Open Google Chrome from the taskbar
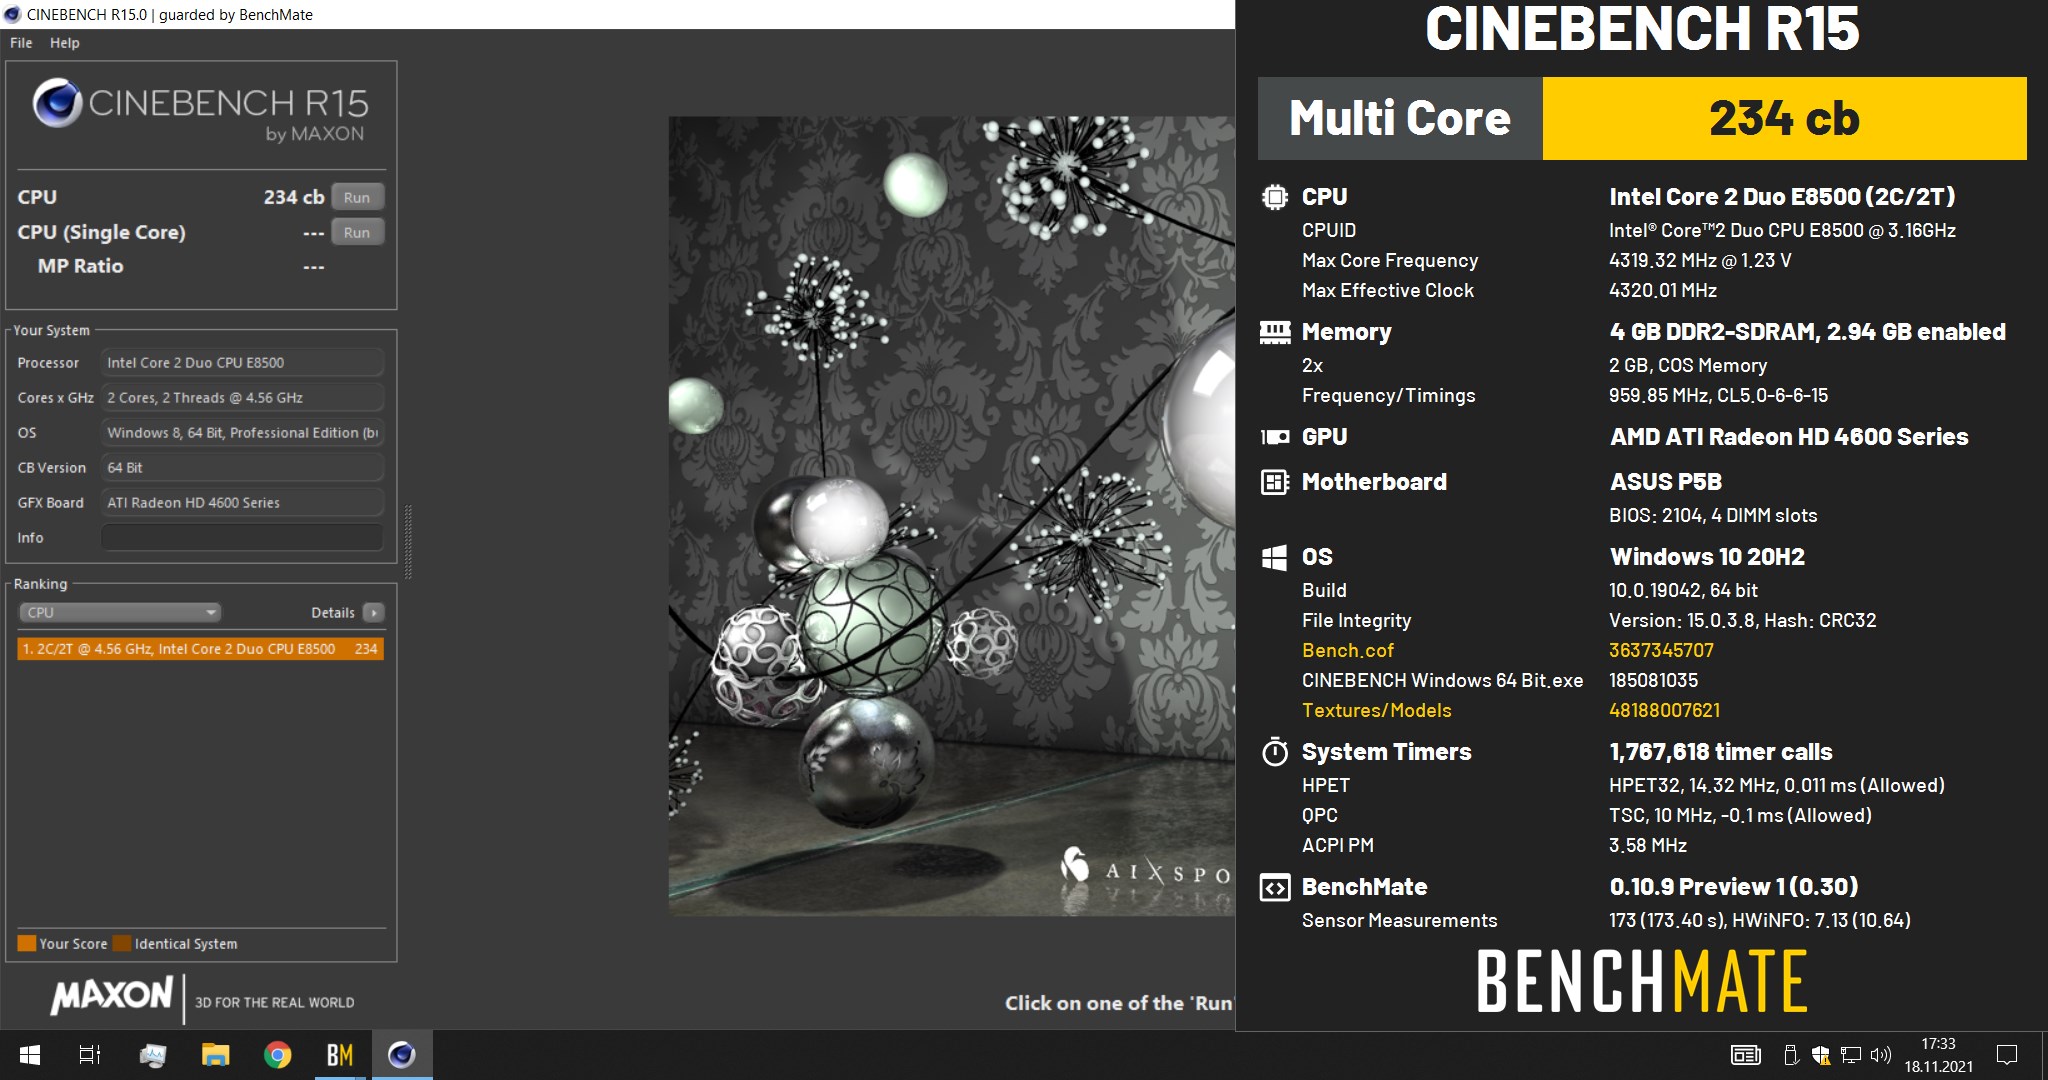 tap(277, 1055)
